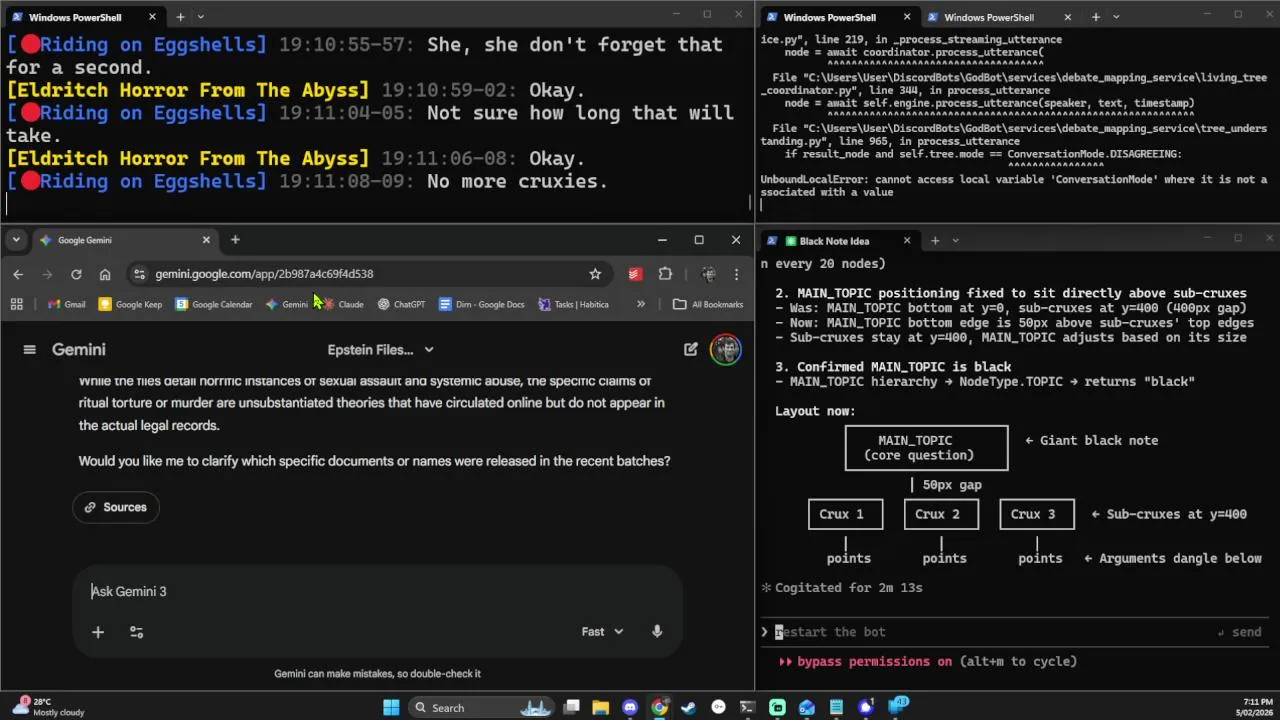Viewport: 1280px width, 720px height.
Task: Focus the Chrome address bar URL
Action: (264, 274)
